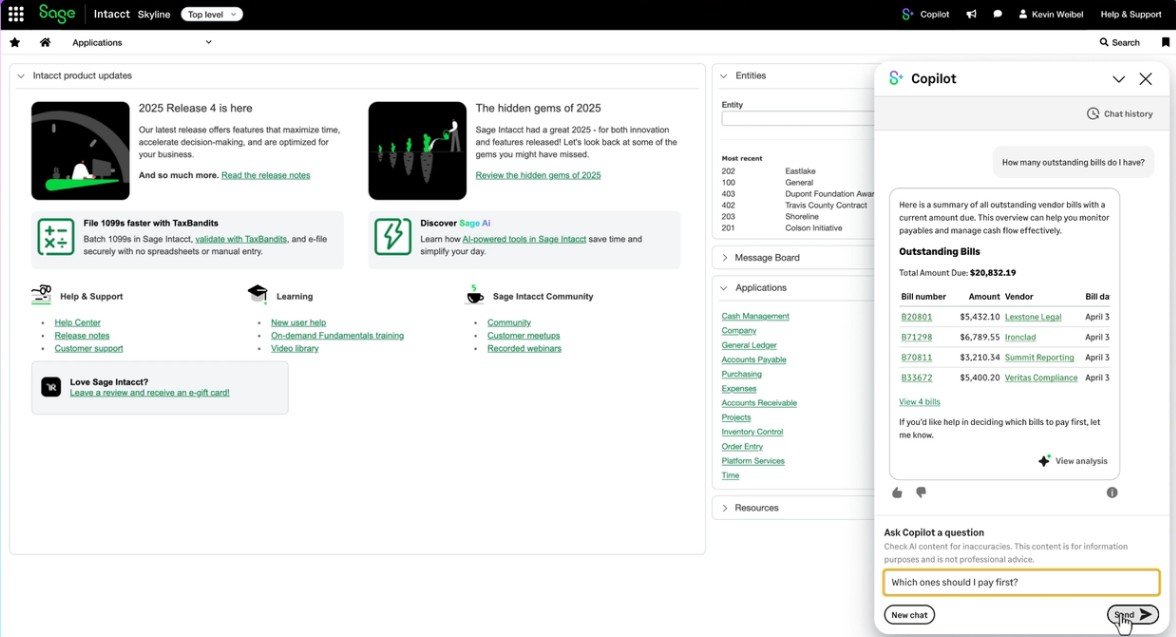
Task: Open the New user help link
Action: click(x=298, y=323)
